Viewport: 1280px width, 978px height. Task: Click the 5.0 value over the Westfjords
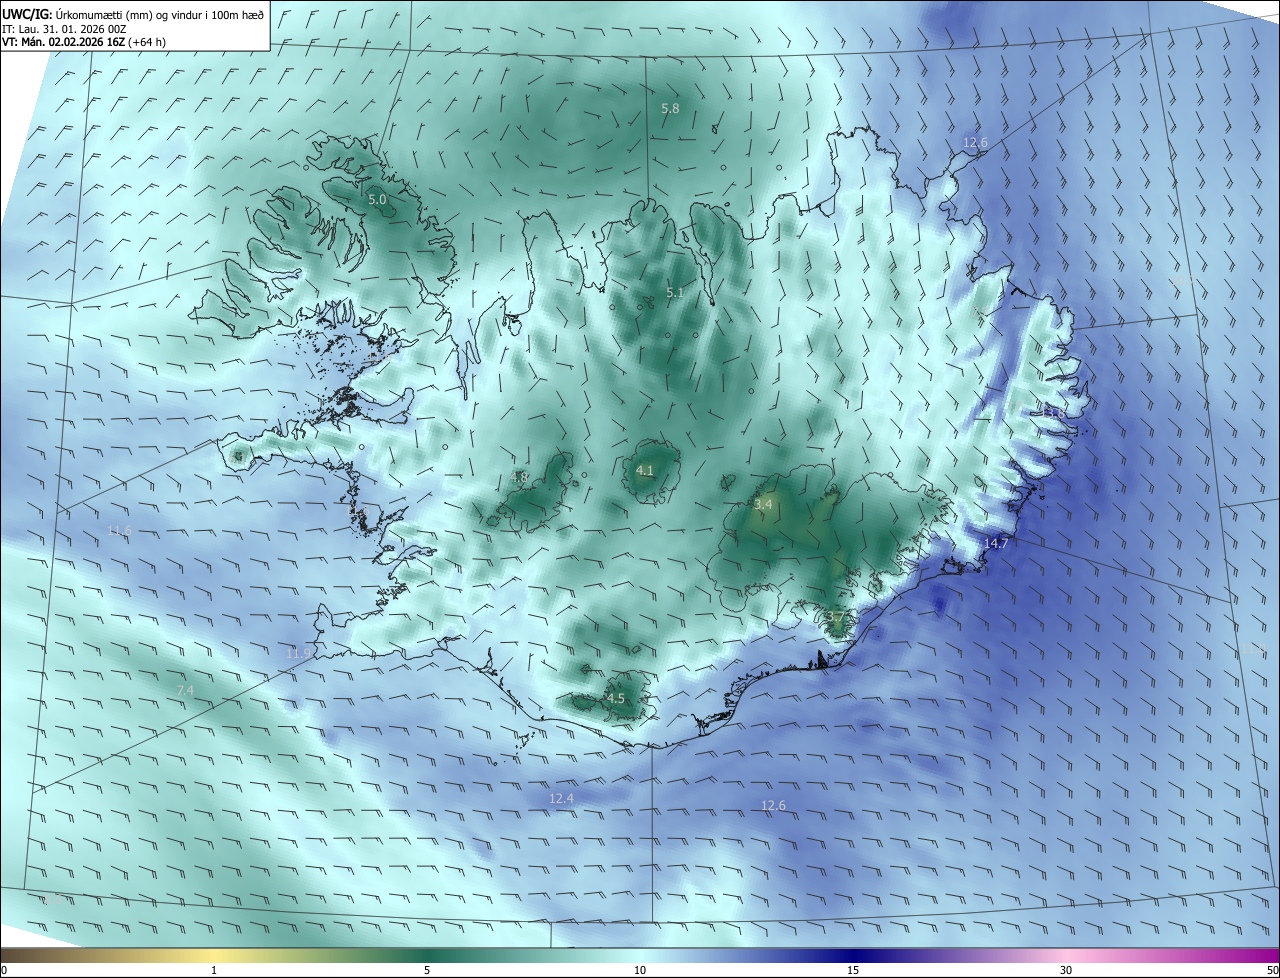click(x=377, y=200)
